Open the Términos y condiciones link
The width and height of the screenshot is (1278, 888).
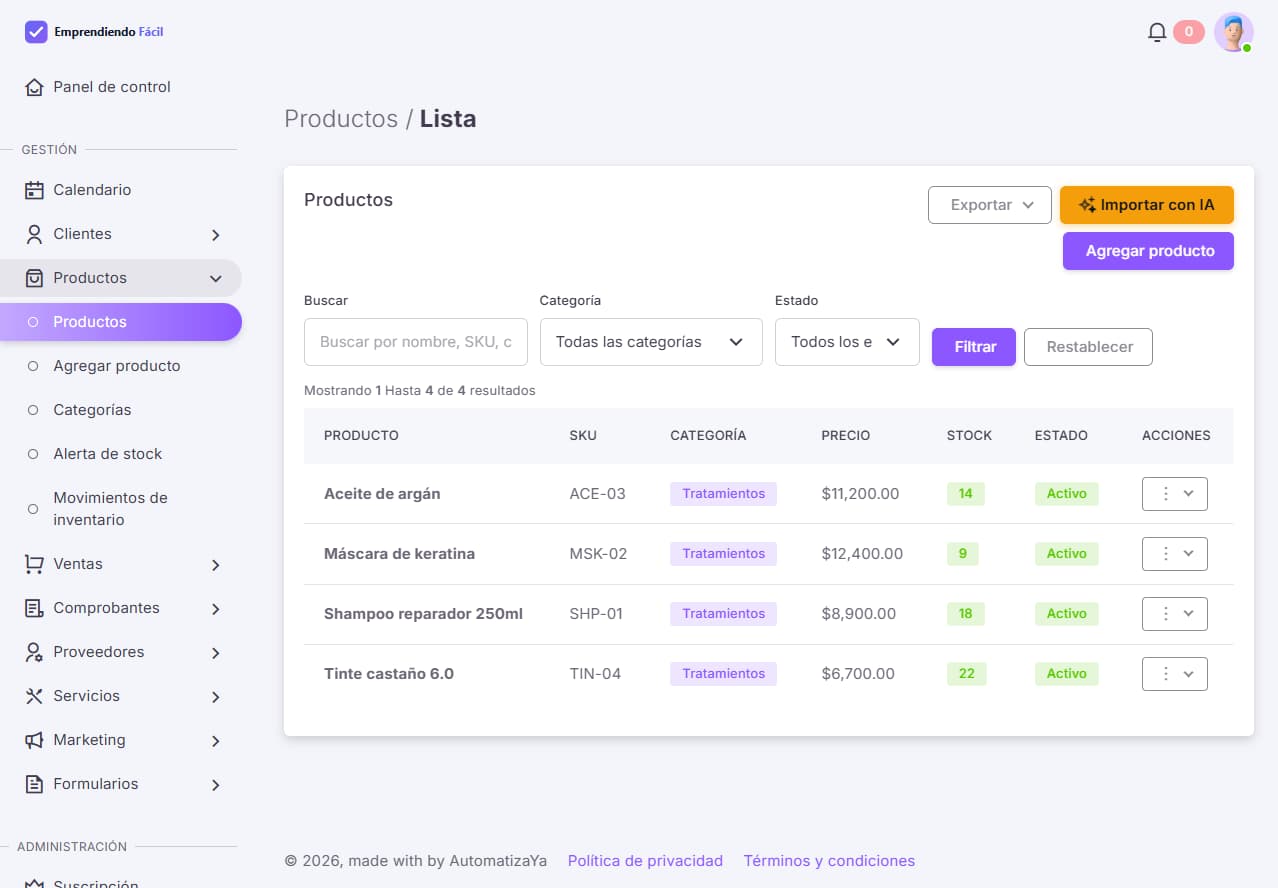pyautogui.click(x=829, y=861)
